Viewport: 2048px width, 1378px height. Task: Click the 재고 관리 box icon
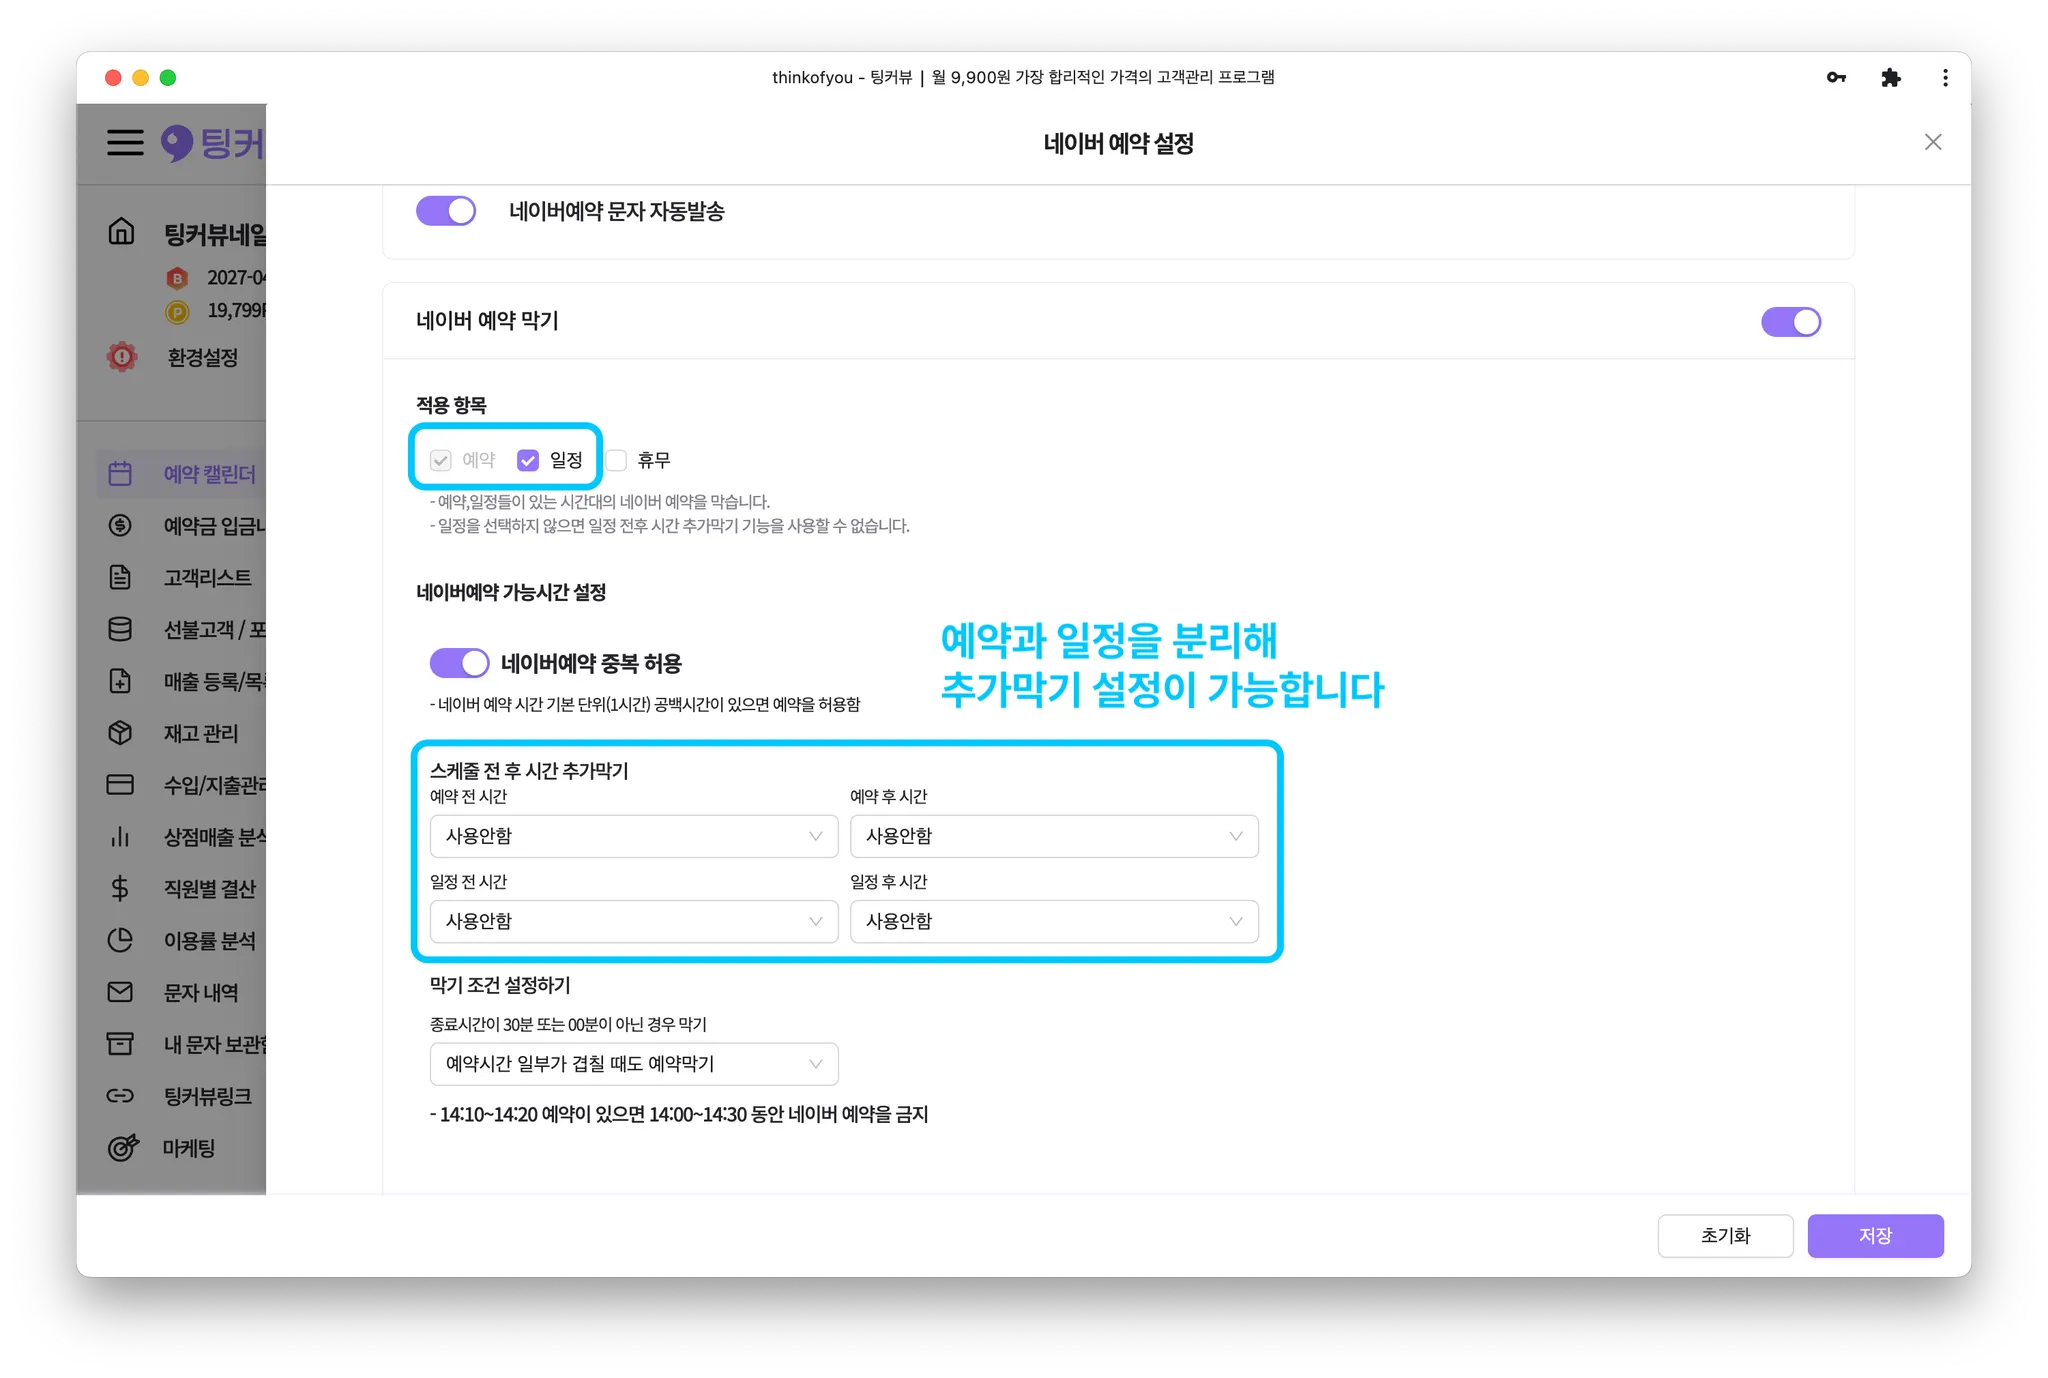click(x=120, y=733)
